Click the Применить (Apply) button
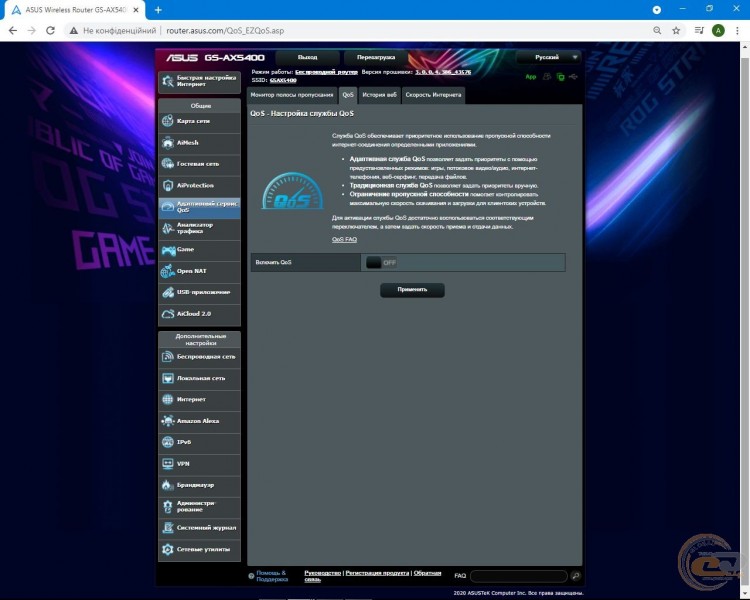Viewport: 750px width, 600px height. coord(412,290)
